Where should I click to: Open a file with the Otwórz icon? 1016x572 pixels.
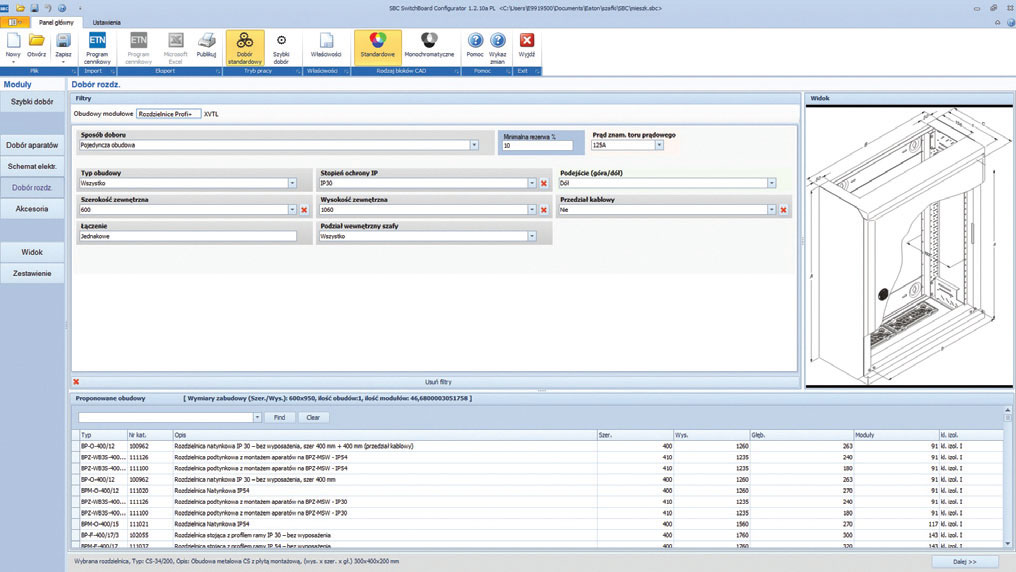tap(36, 46)
